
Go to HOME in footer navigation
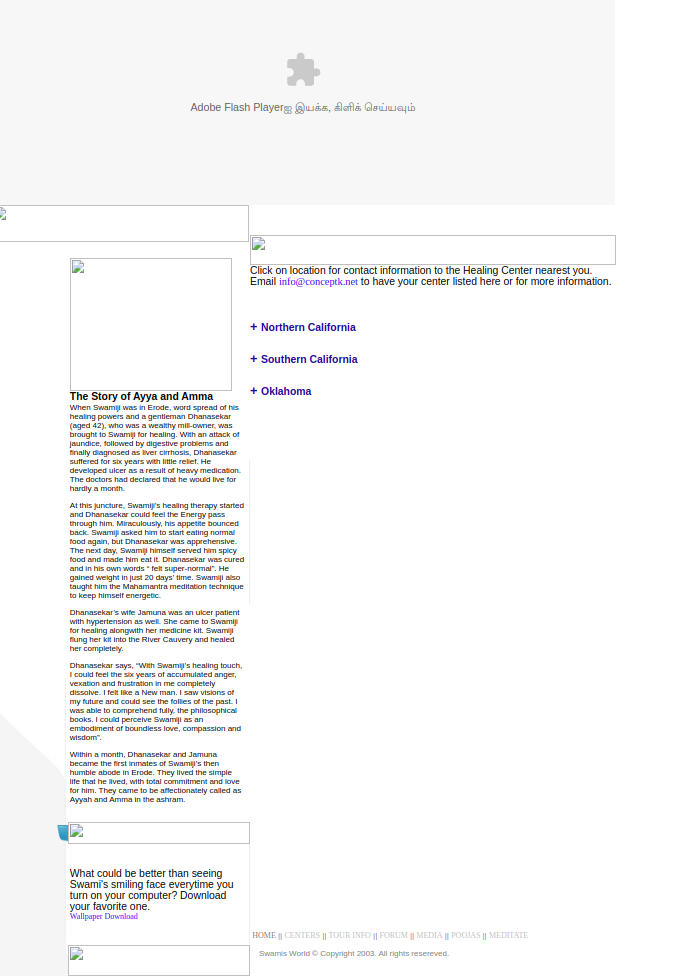point(264,936)
